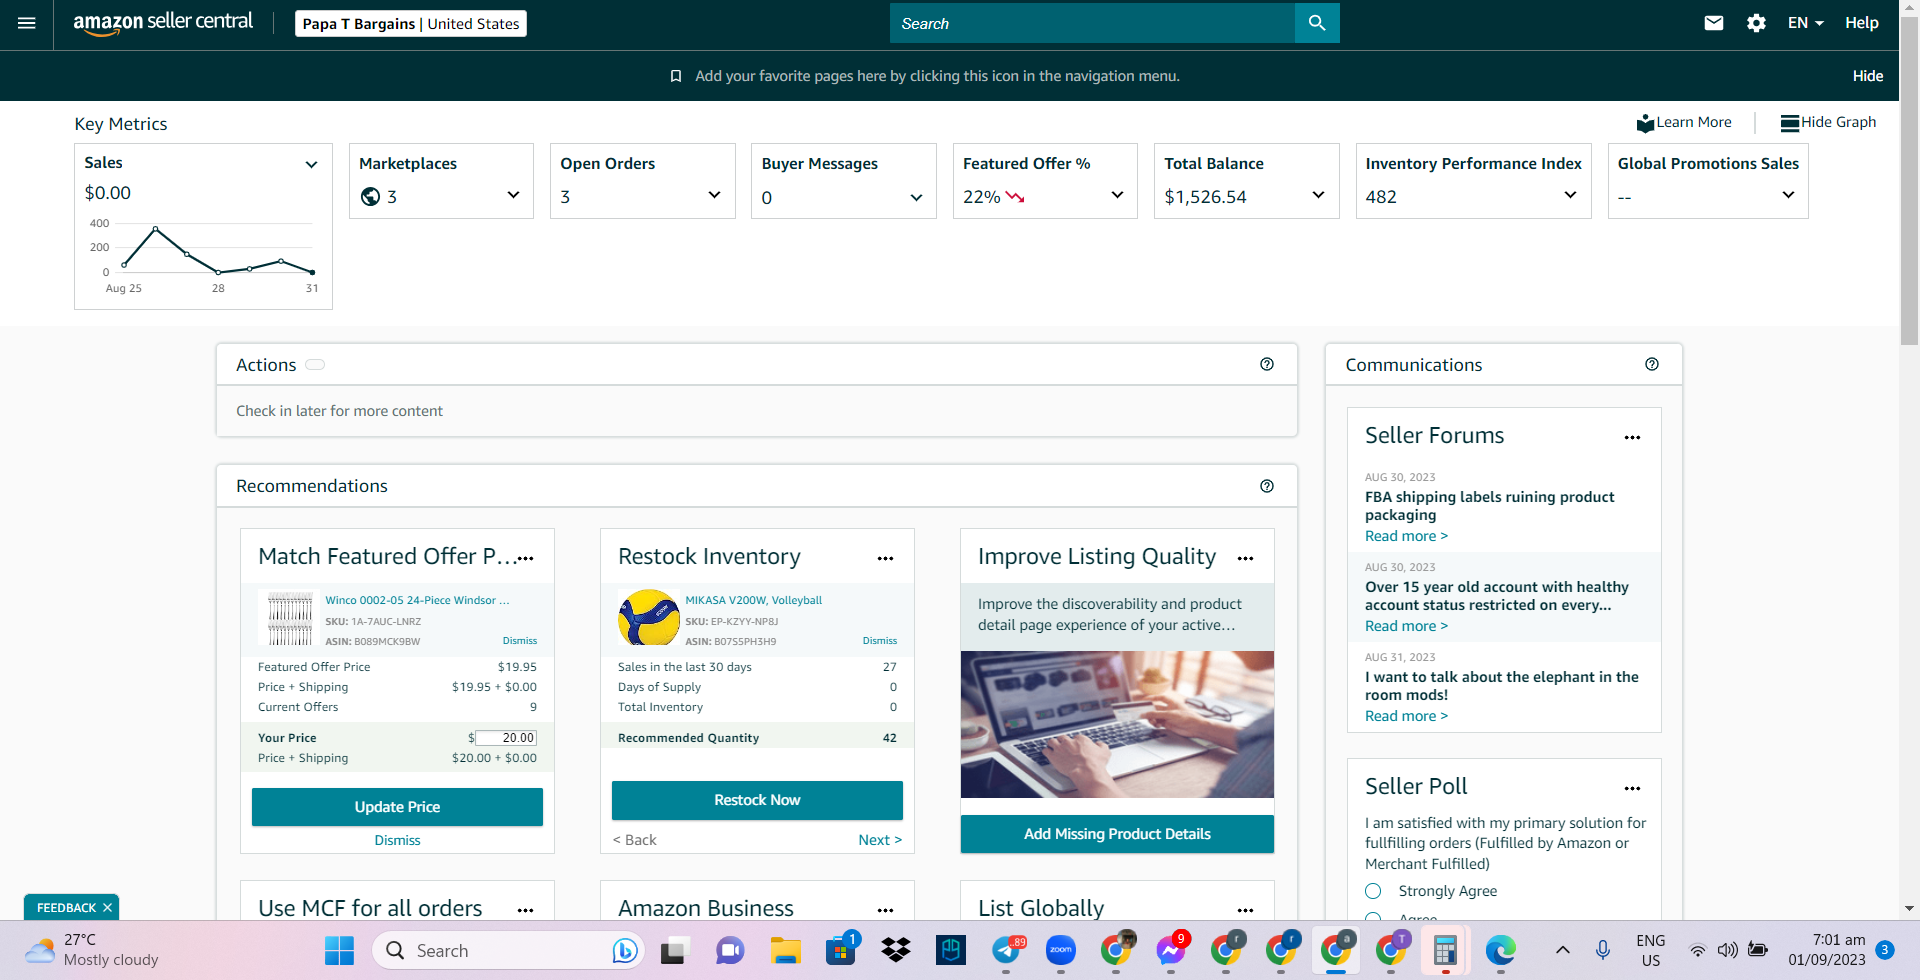1920x980 pixels.
Task: Hide the favorites bar
Action: [1867, 76]
